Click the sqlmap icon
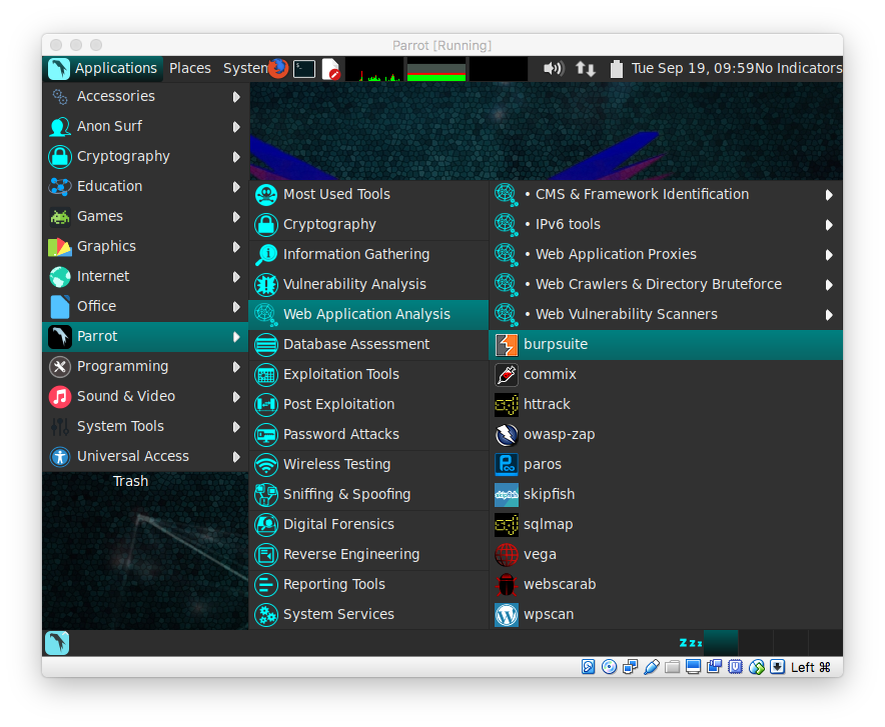Screen dimensions: 885x727 506,524
